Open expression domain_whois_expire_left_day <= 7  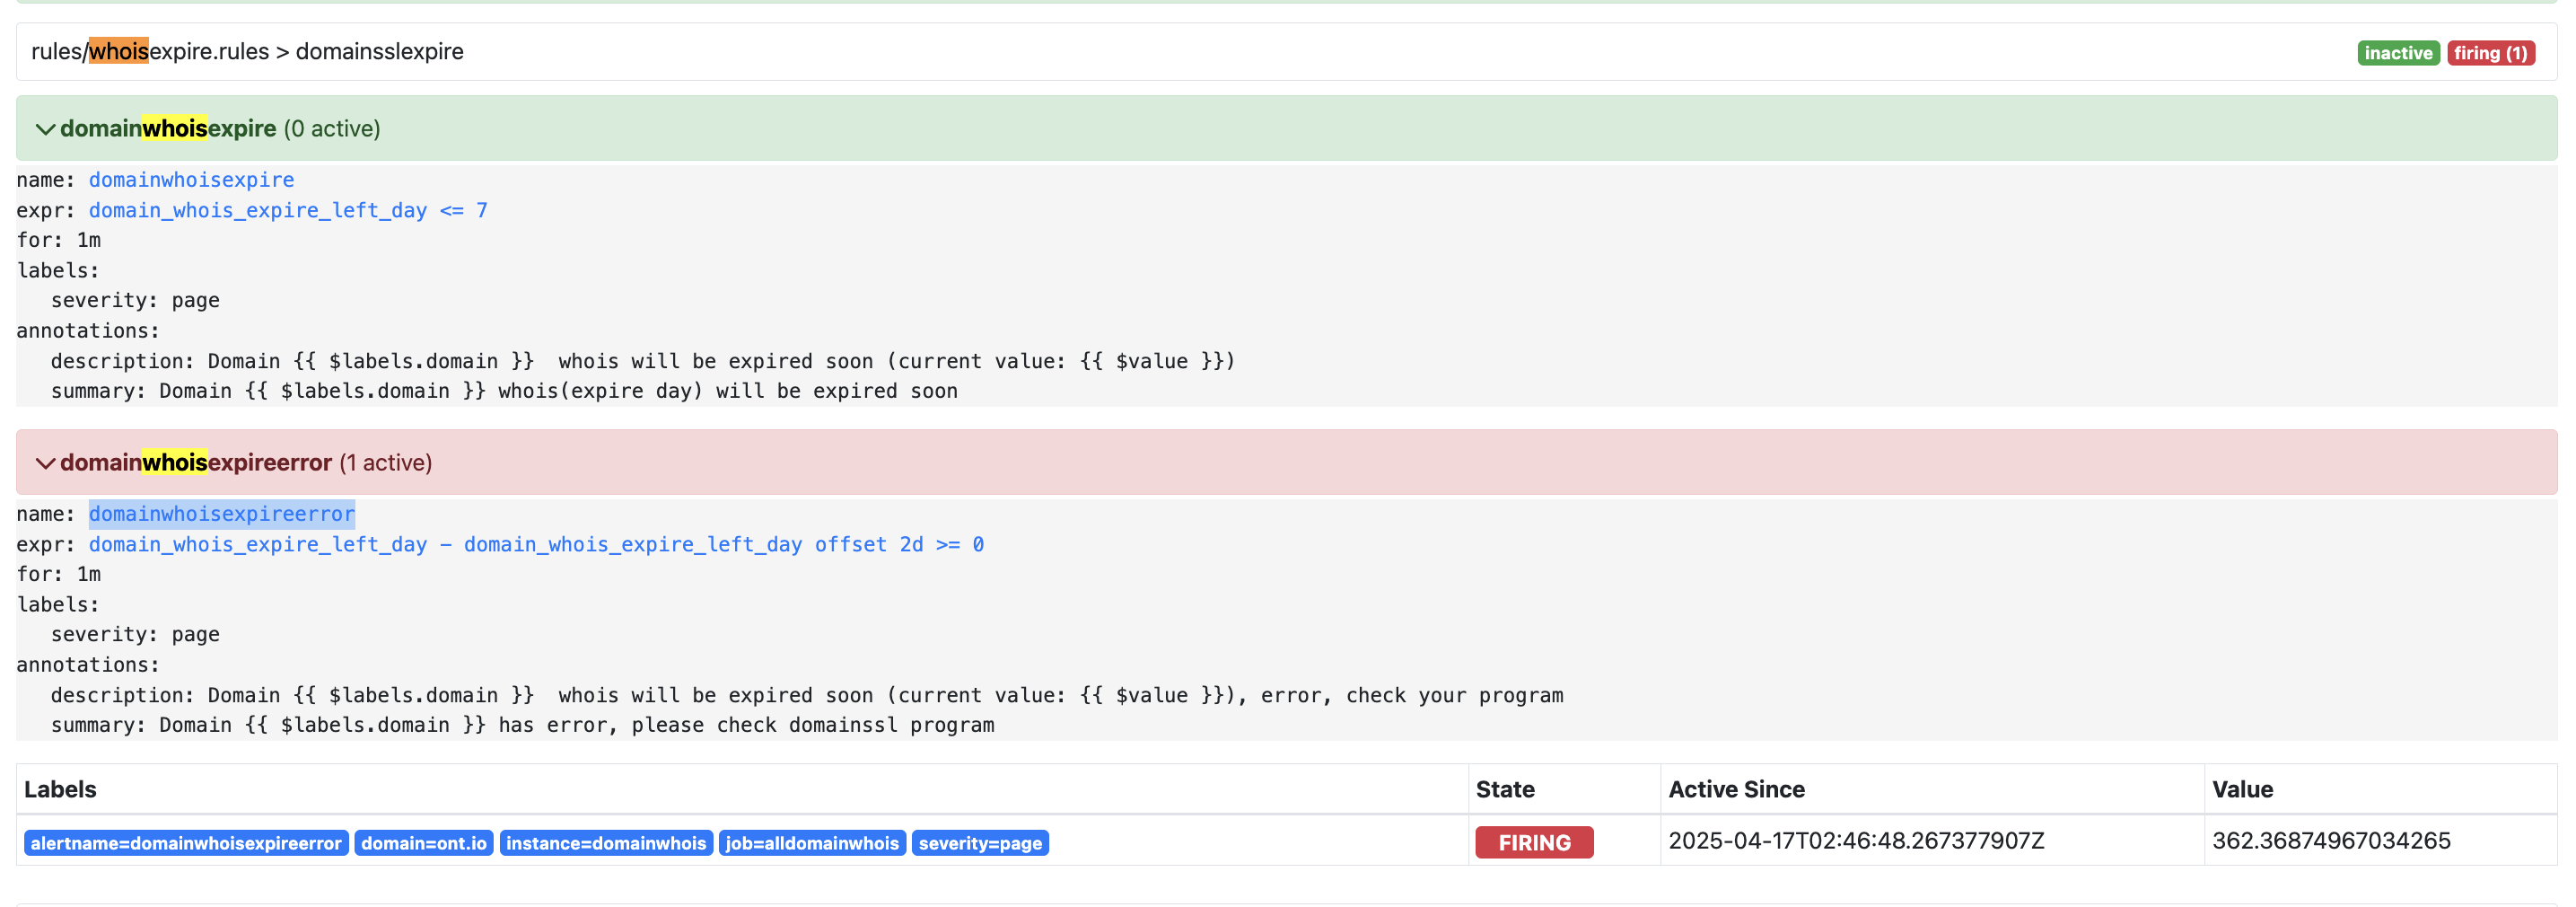288,210
